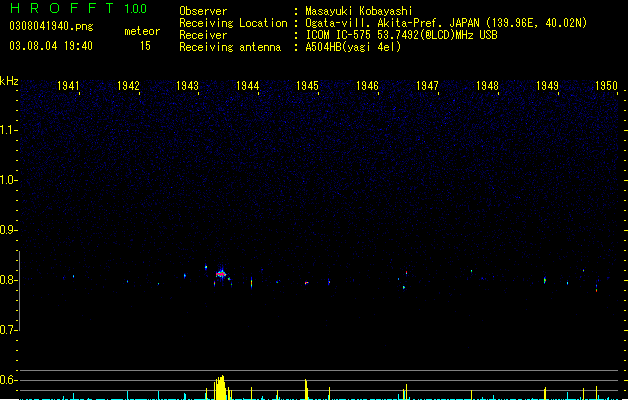629x400 pixels.
Task: Select the 03.08.04 19:40 timestamp
Action: [x=51, y=46]
